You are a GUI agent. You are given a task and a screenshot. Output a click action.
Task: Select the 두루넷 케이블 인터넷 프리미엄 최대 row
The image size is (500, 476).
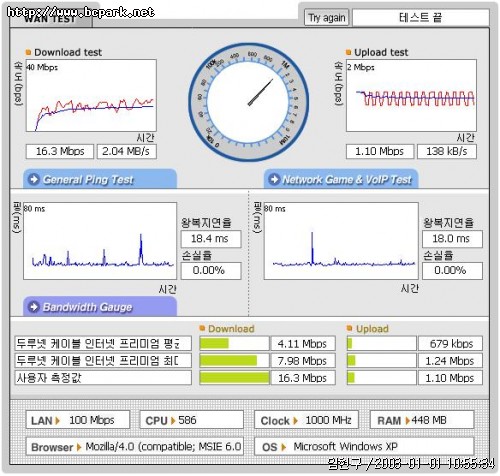(x=103, y=361)
